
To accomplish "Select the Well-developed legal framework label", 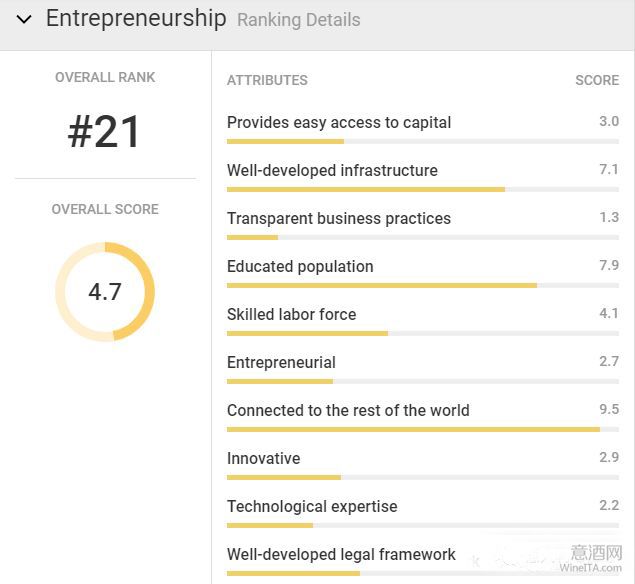I will pyautogui.click(x=341, y=554).
